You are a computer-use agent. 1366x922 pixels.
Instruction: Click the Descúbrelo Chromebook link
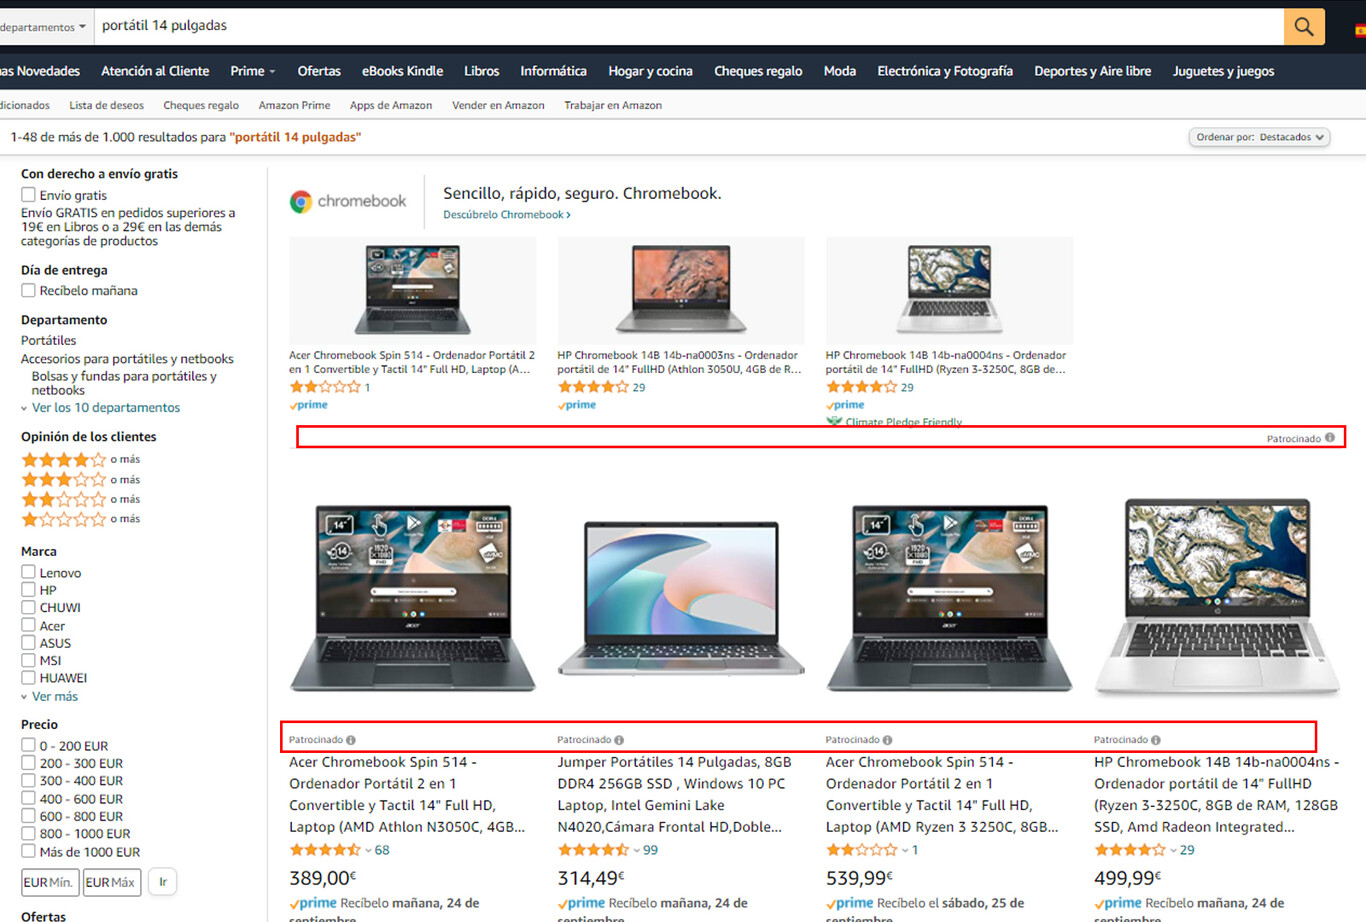507,215
